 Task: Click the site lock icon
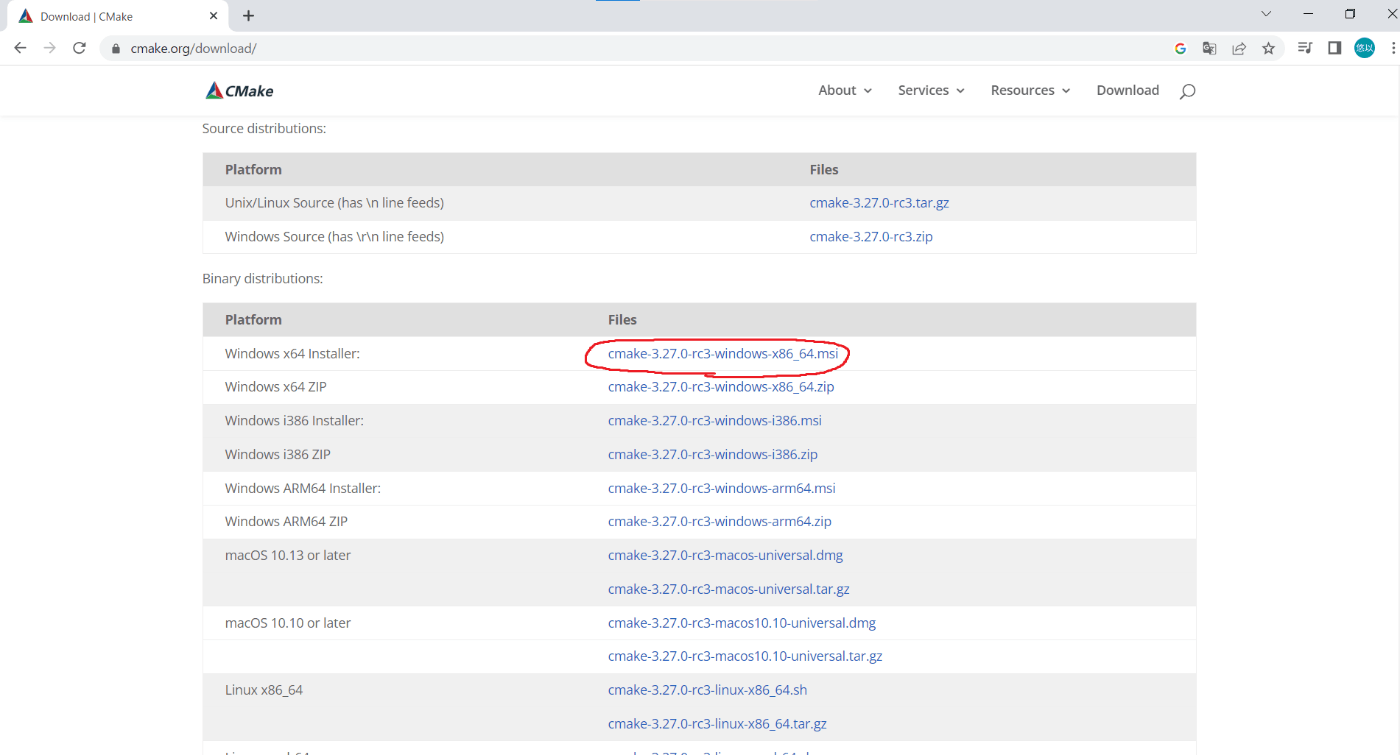(x=116, y=48)
